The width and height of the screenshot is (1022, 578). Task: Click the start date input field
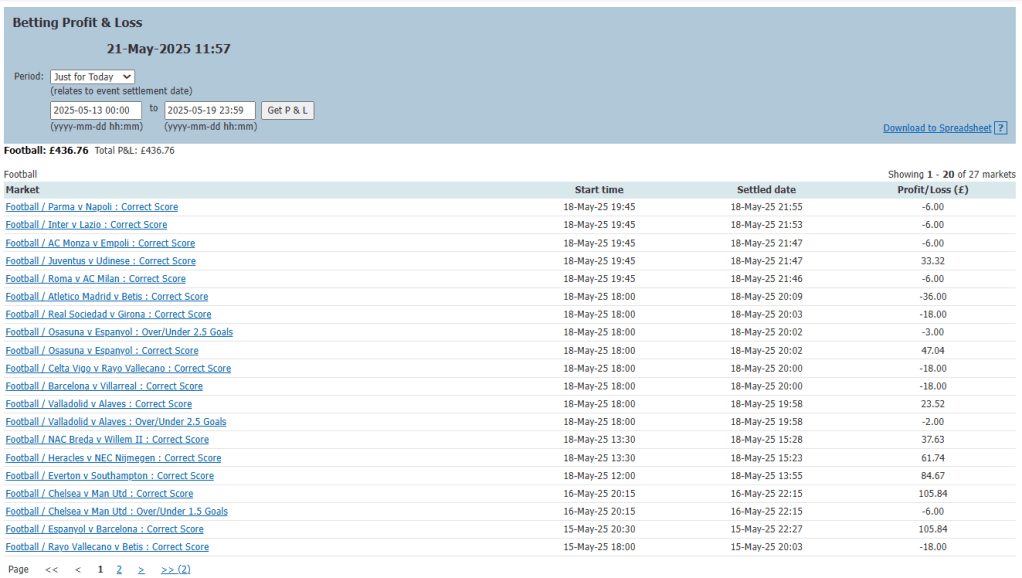96,110
